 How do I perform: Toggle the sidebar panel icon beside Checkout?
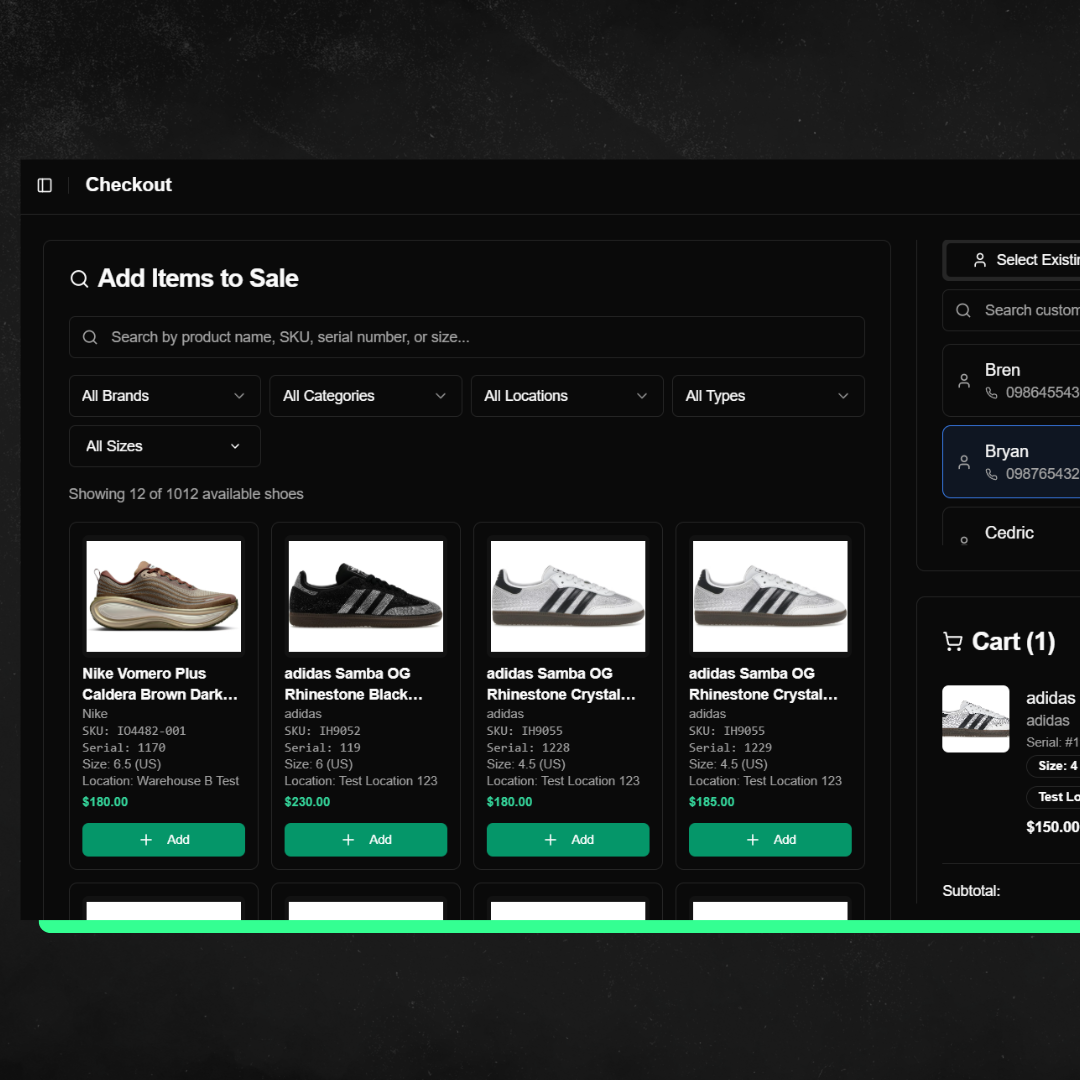click(44, 185)
